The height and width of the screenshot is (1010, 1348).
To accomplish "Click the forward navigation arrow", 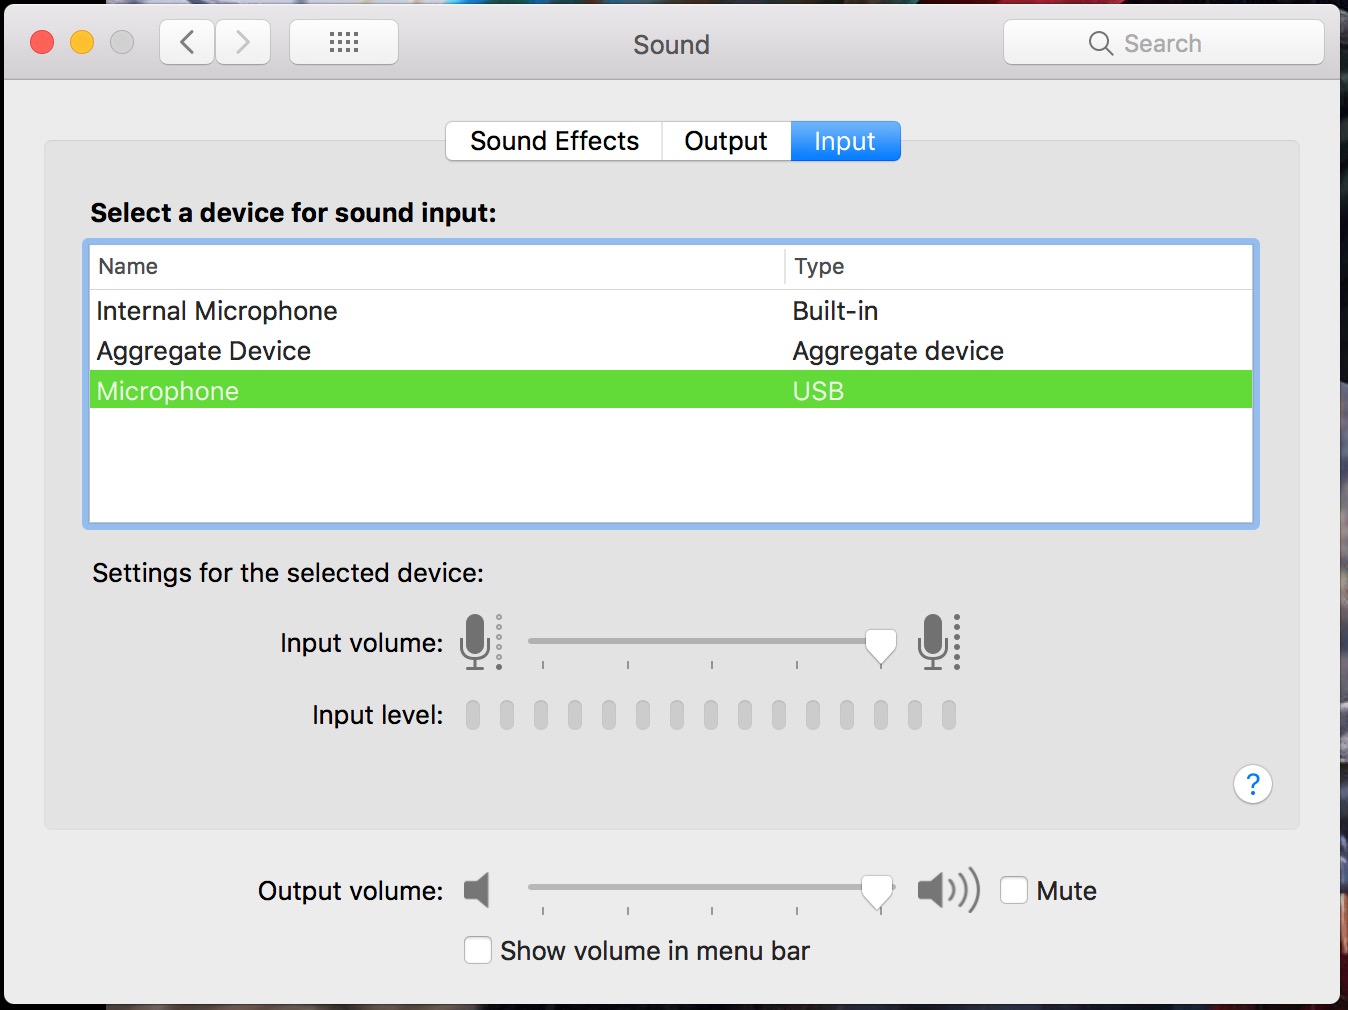I will coord(243,42).
